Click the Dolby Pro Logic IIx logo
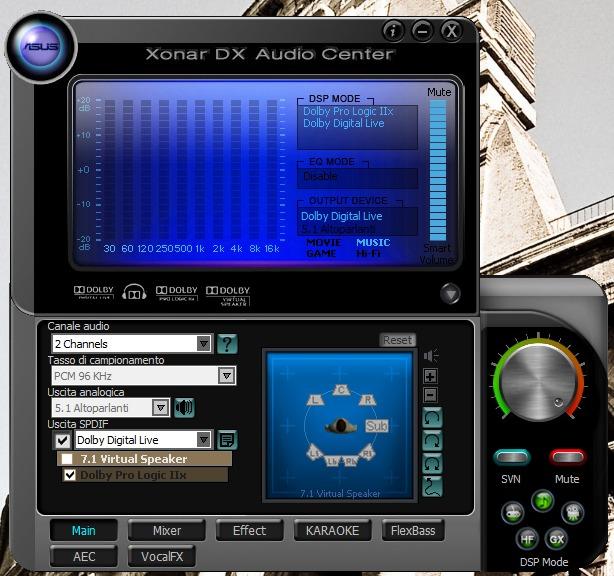Screen dimensions: 614x576 click(177, 293)
